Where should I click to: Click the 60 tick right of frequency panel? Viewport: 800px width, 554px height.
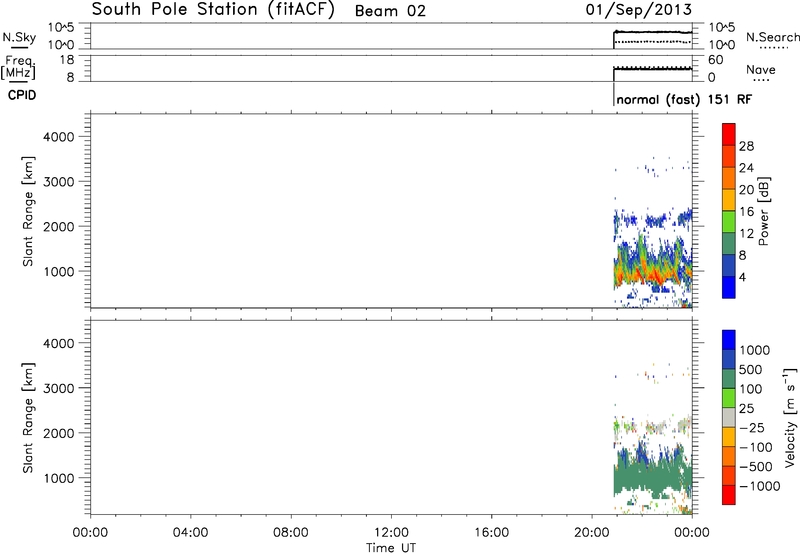[x=716, y=60]
